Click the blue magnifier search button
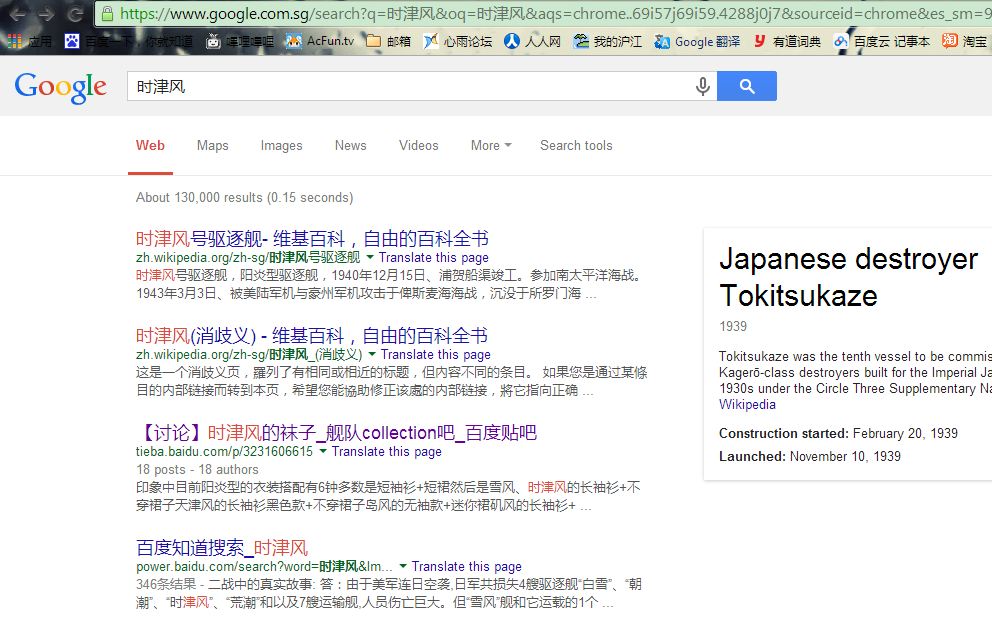This screenshot has width=992, height=617. (x=747, y=86)
